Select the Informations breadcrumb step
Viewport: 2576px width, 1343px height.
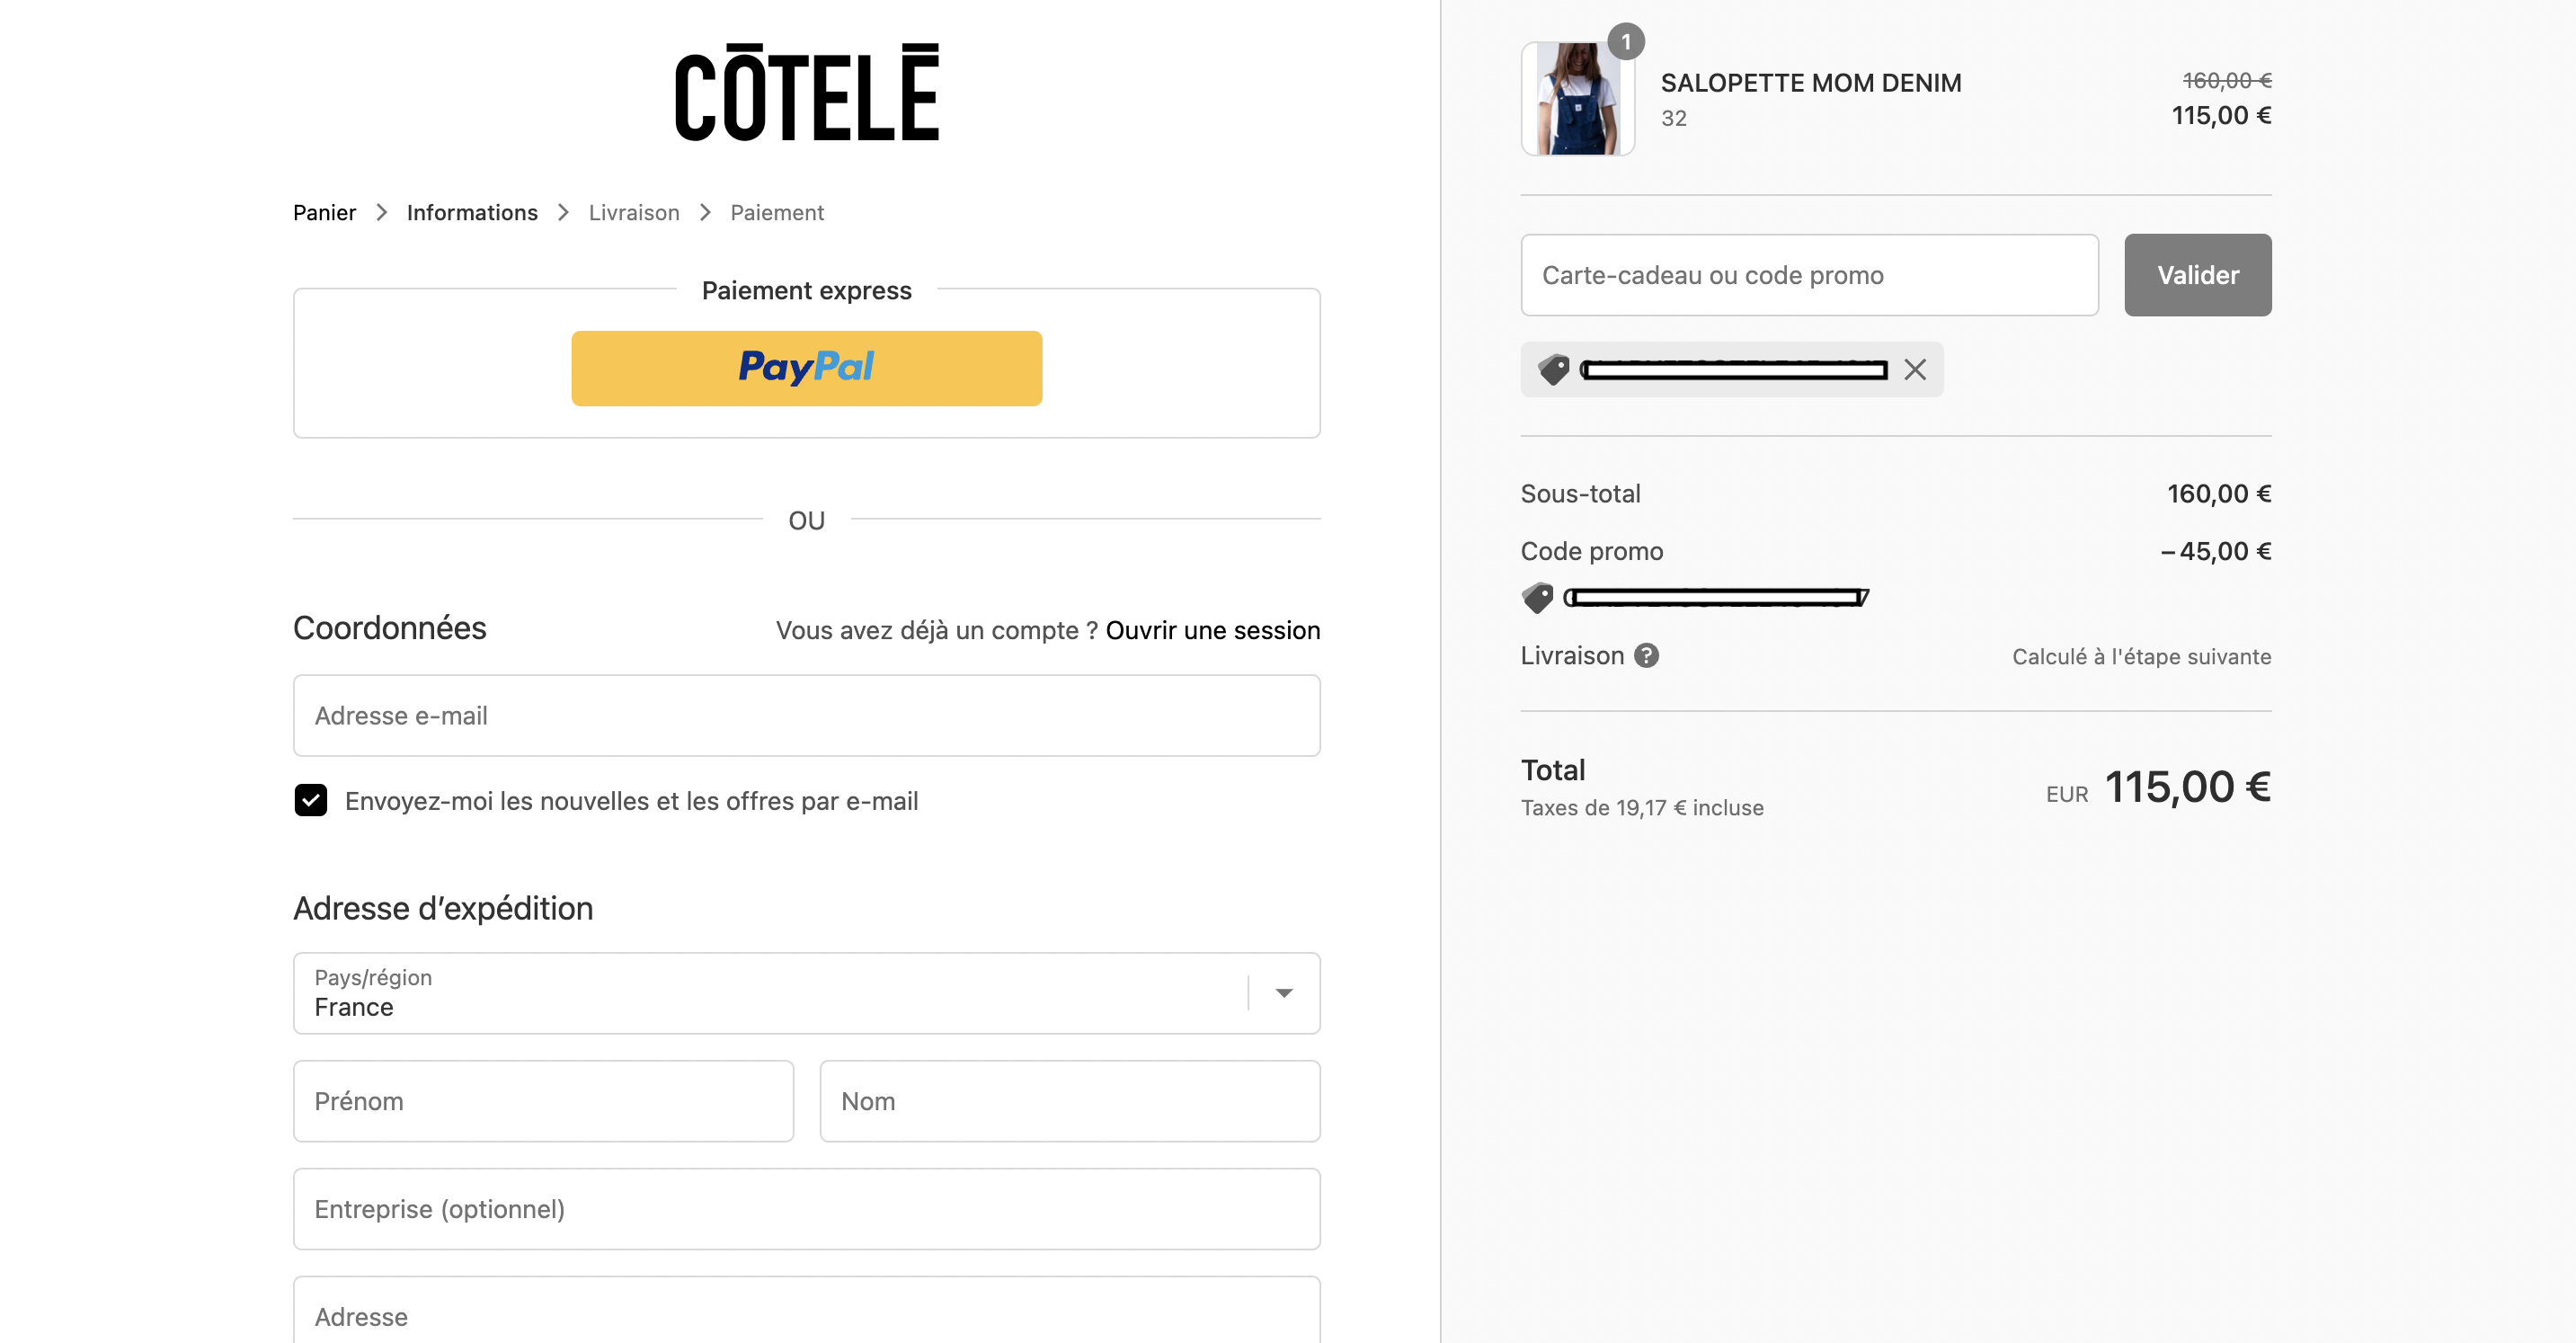pos(472,212)
